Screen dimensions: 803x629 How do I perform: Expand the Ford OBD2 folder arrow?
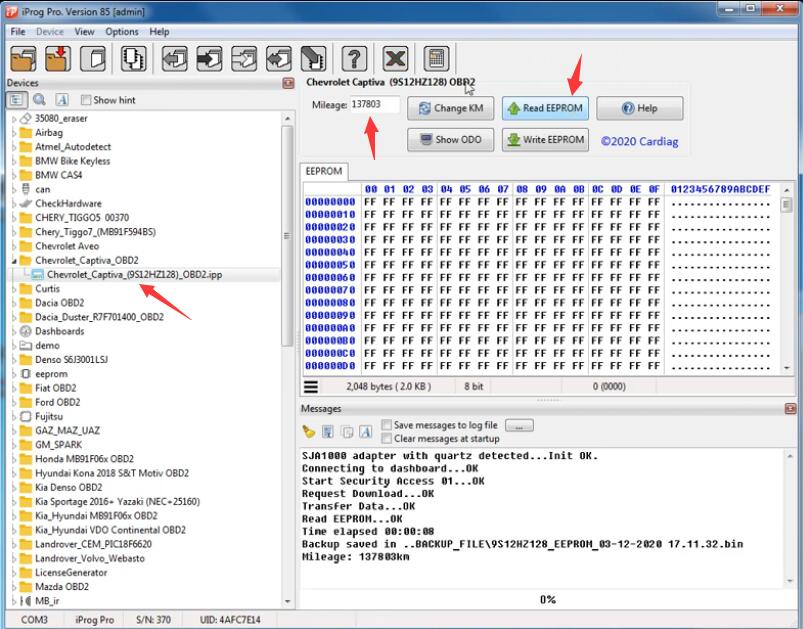click(14, 403)
